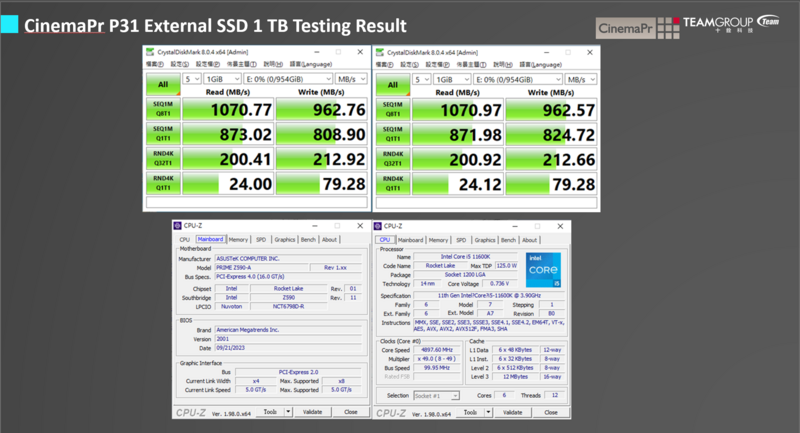Image resolution: width=800 pixels, height=433 pixels.
Task: Click the 1070.77 read result bar
Action: [228, 109]
